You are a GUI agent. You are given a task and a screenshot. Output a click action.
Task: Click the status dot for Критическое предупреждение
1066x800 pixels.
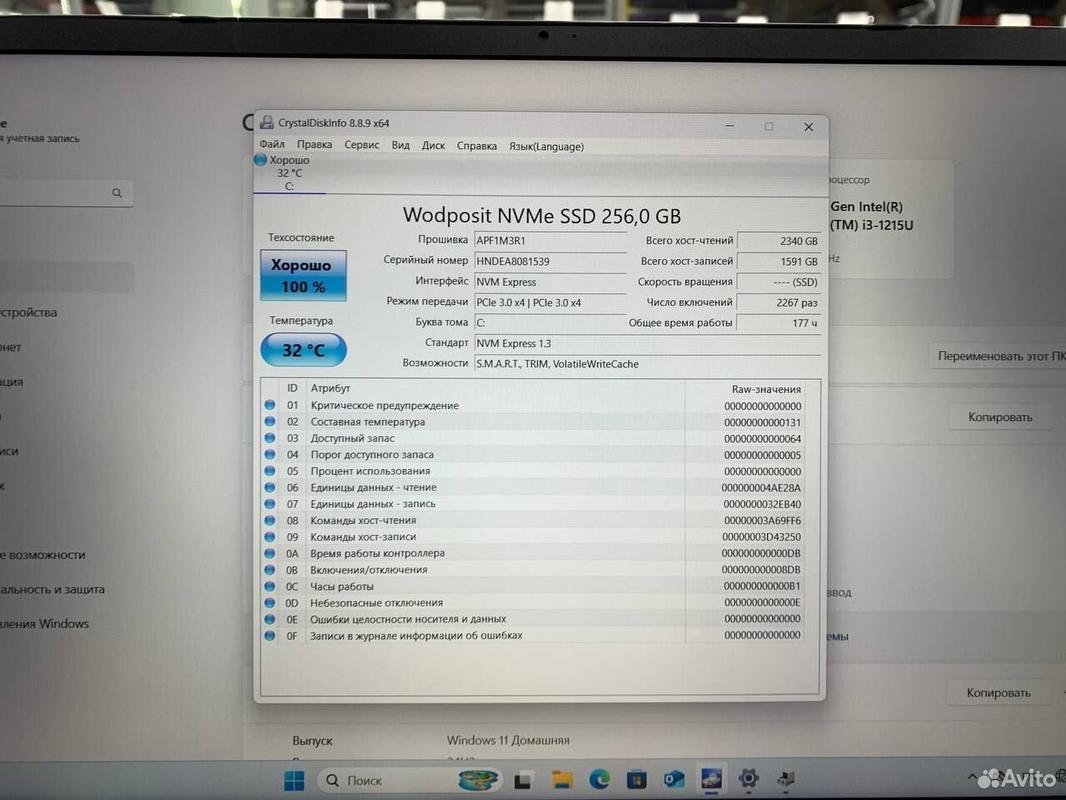pos(270,405)
